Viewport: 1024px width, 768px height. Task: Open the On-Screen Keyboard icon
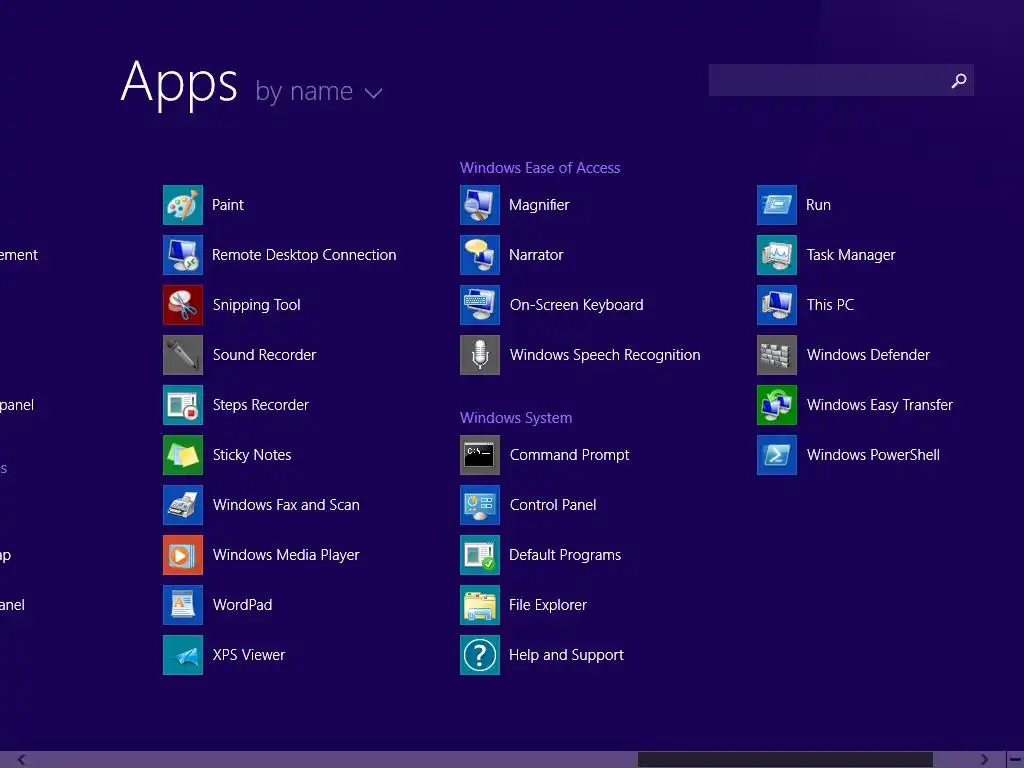pyautogui.click(x=480, y=305)
